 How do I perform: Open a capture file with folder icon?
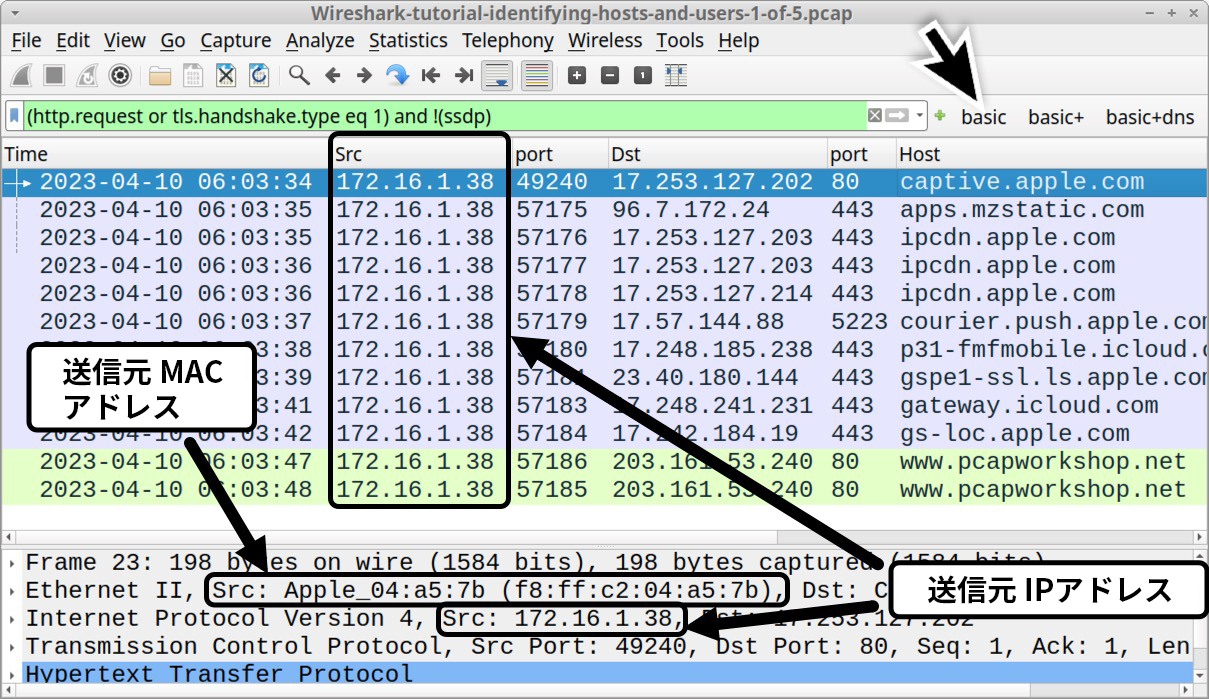point(160,75)
